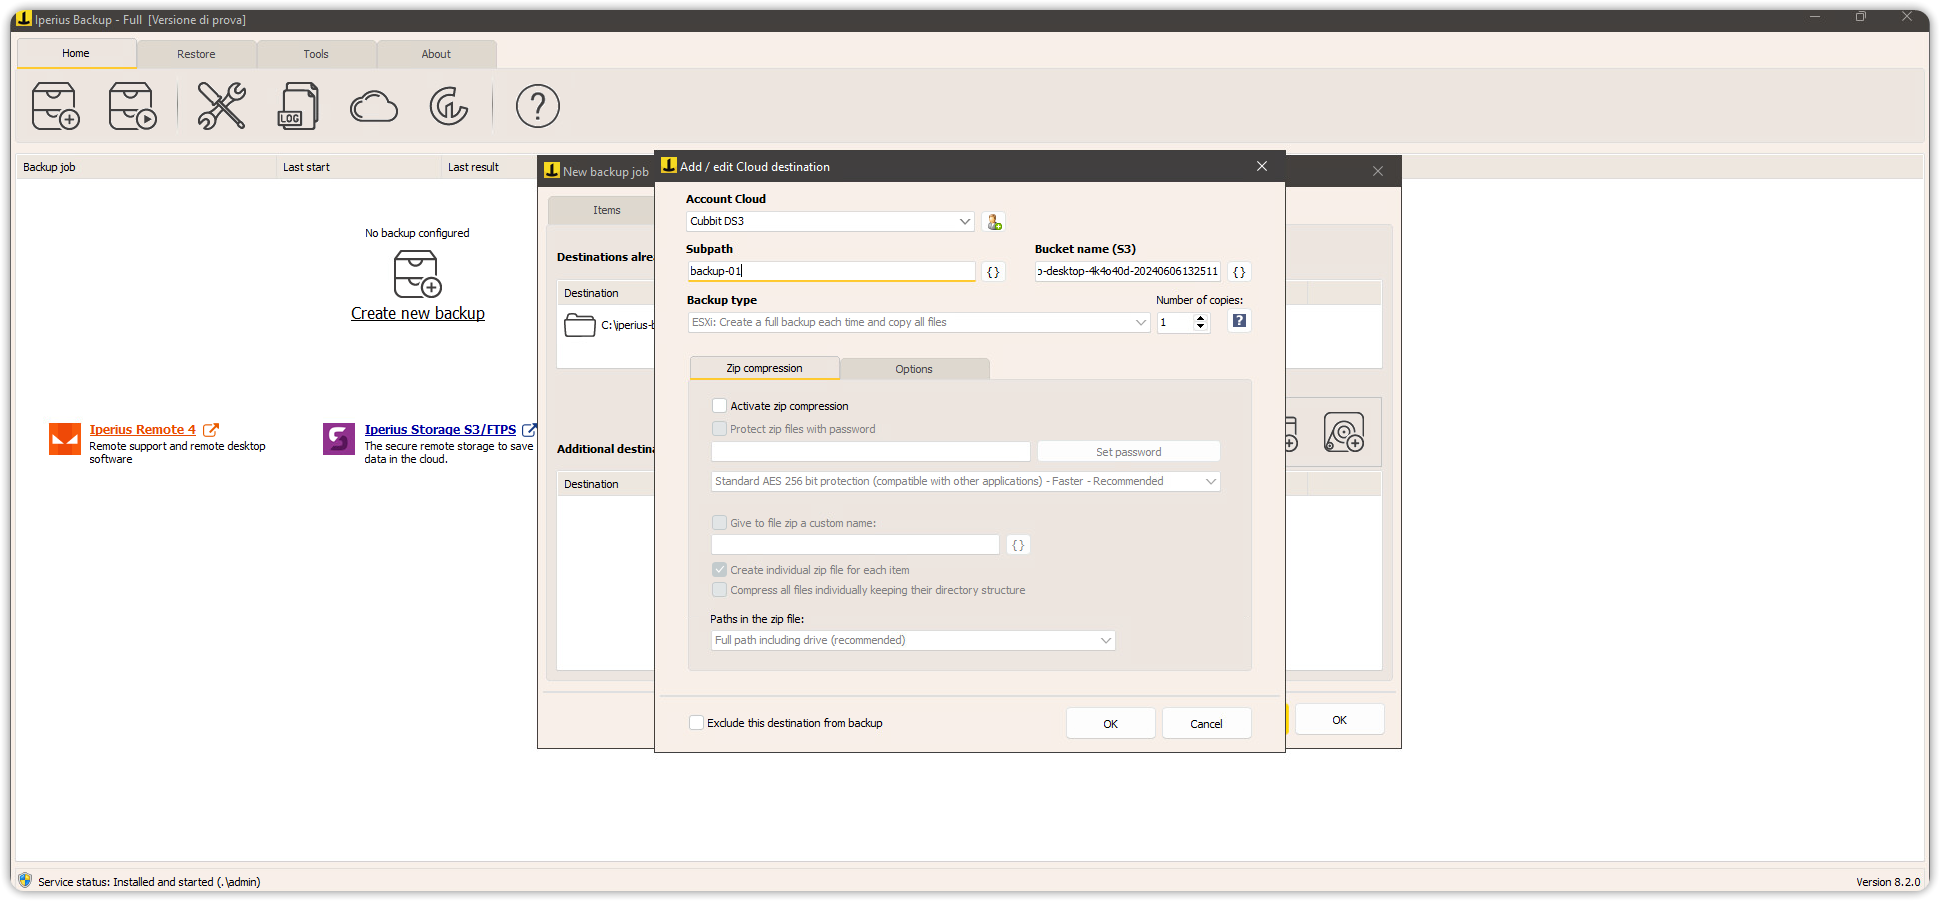Click the service status shield icon
The height and width of the screenshot is (901, 1940).
(25, 881)
